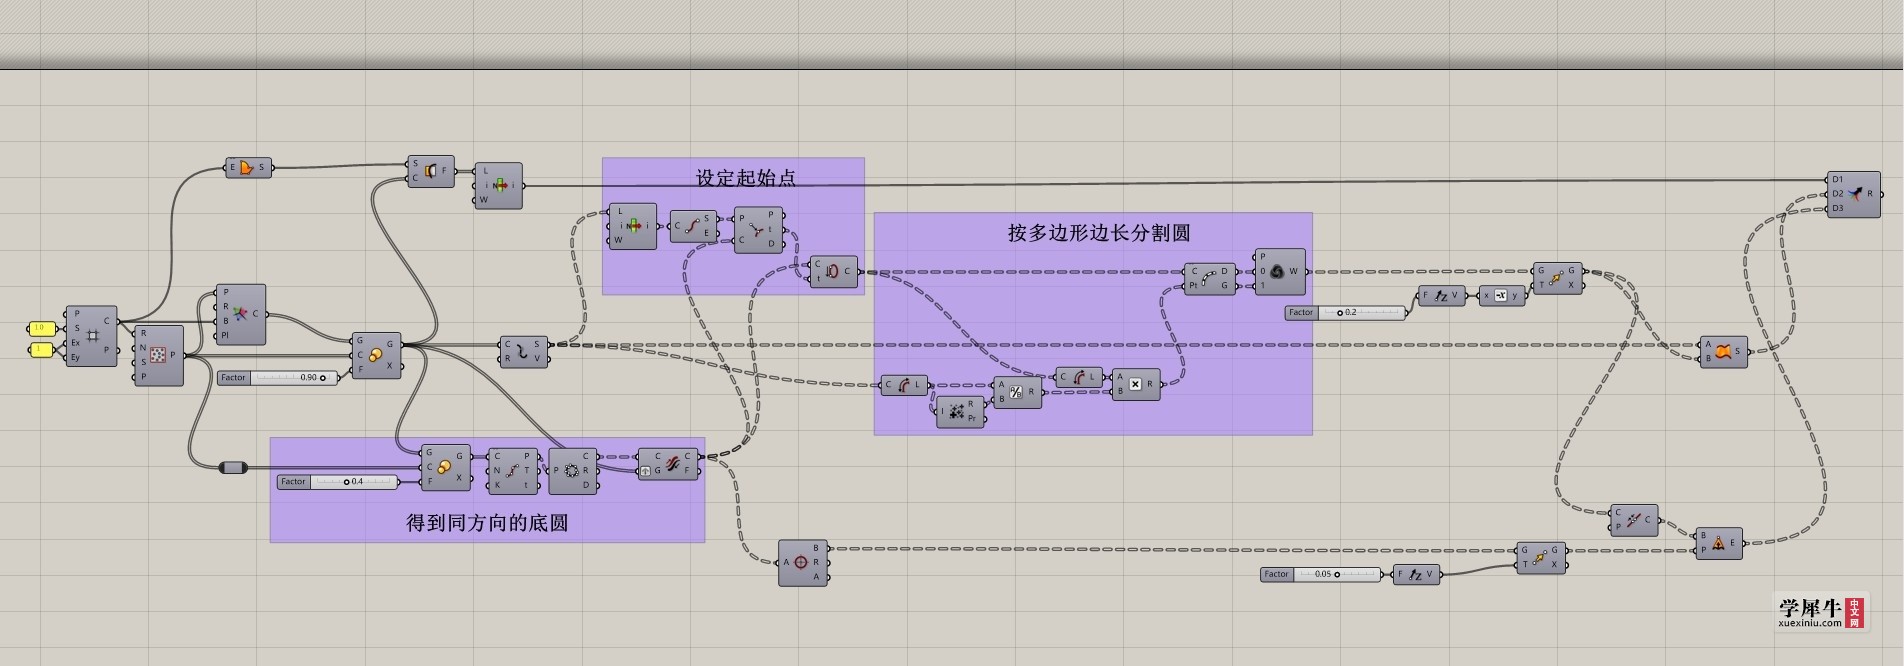Select the C/Pt component feeding Weave
Screen dimensions: 1904x666
(x=1210, y=278)
